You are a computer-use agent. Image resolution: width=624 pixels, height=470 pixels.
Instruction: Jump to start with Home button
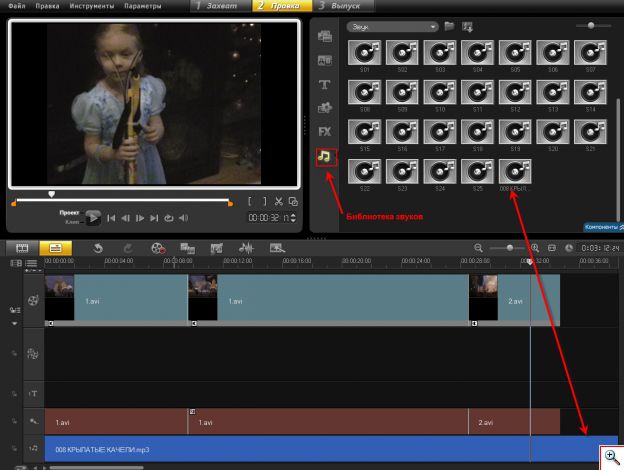tap(111, 218)
